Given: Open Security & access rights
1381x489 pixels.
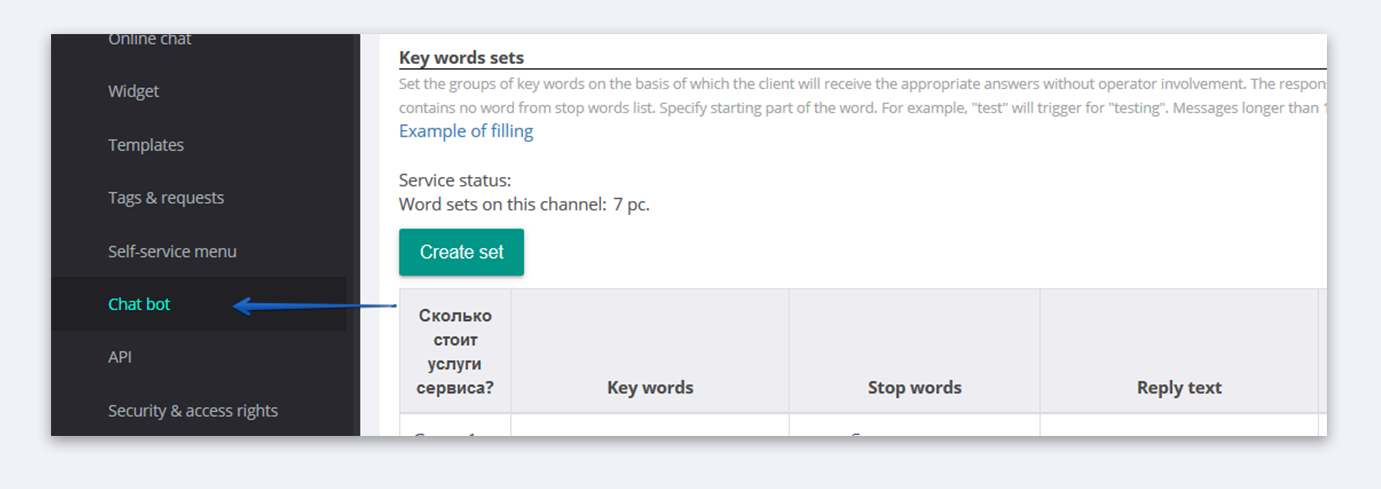Looking at the screenshot, I should click(x=193, y=411).
